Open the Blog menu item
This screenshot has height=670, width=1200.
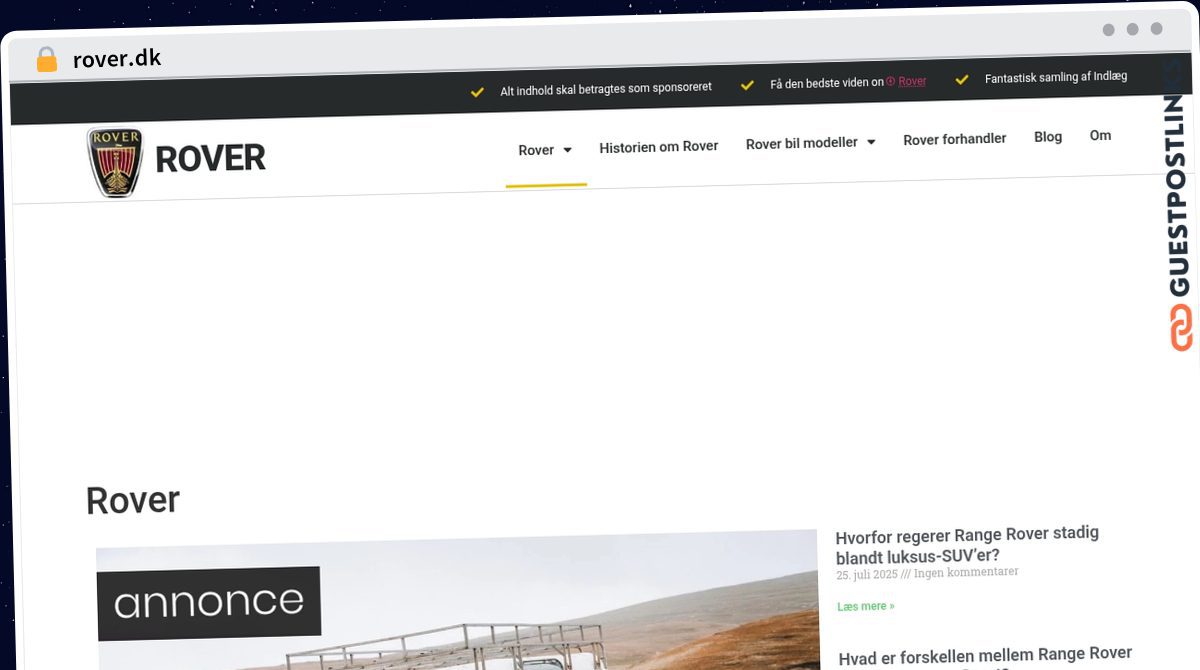click(x=1048, y=136)
